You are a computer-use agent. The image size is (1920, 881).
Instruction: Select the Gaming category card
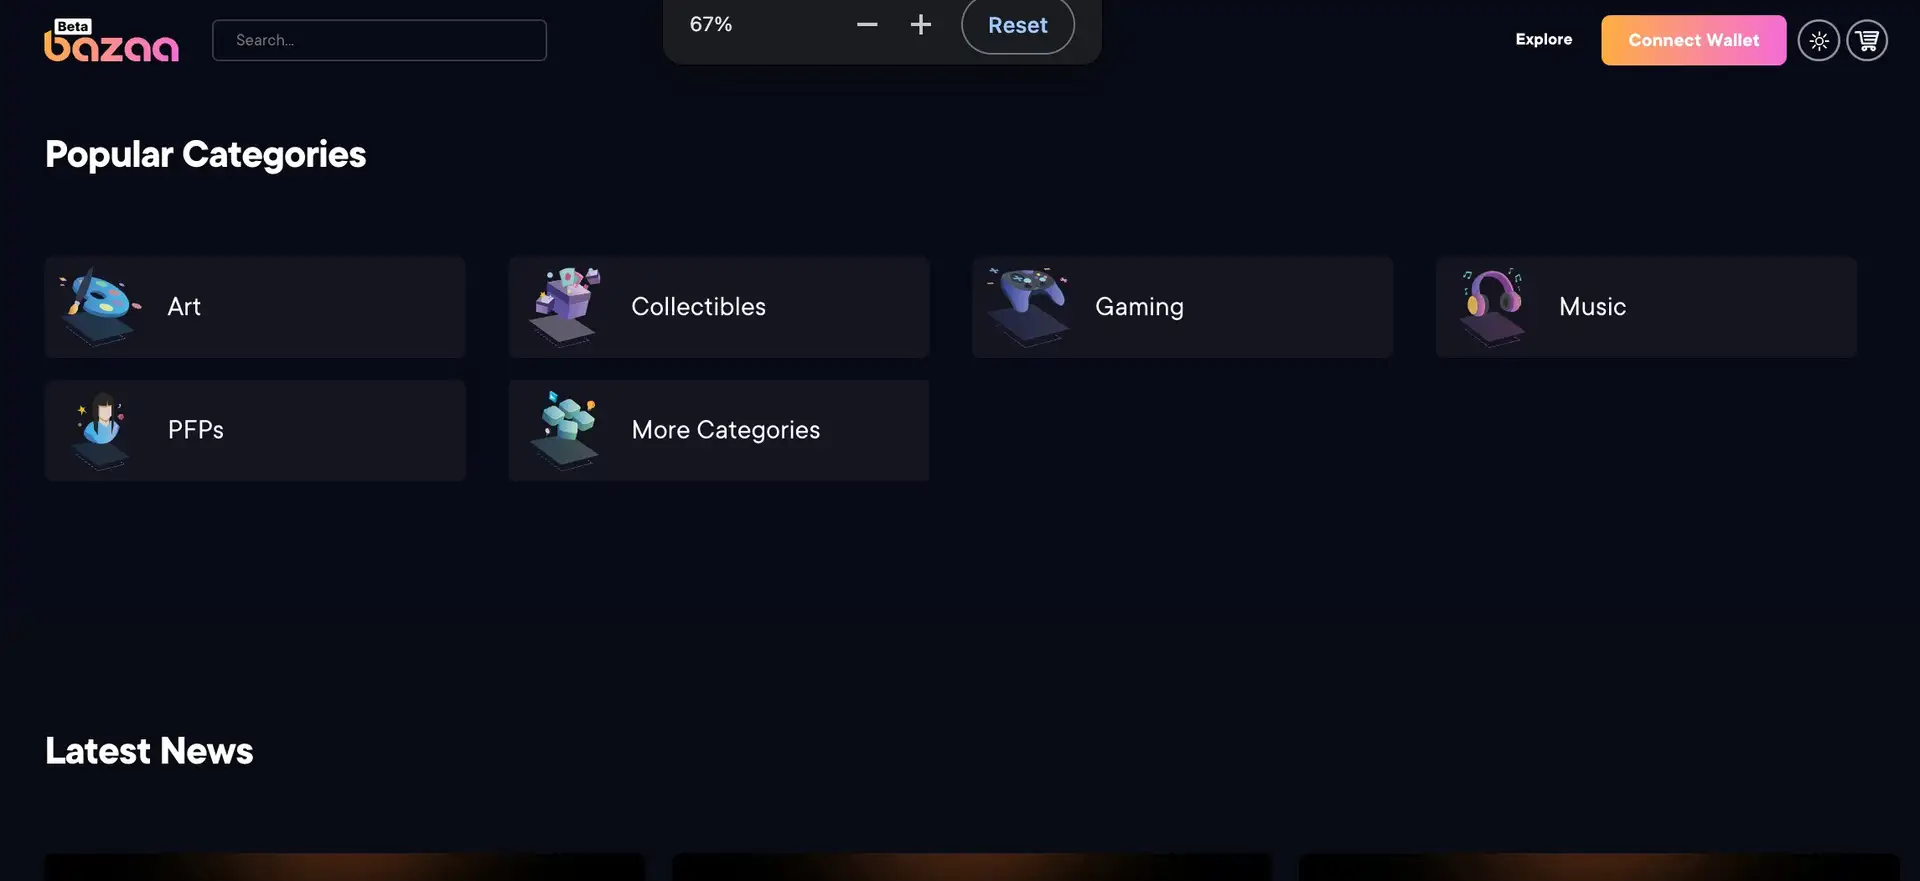pyautogui.click(x=1182, y=307)
